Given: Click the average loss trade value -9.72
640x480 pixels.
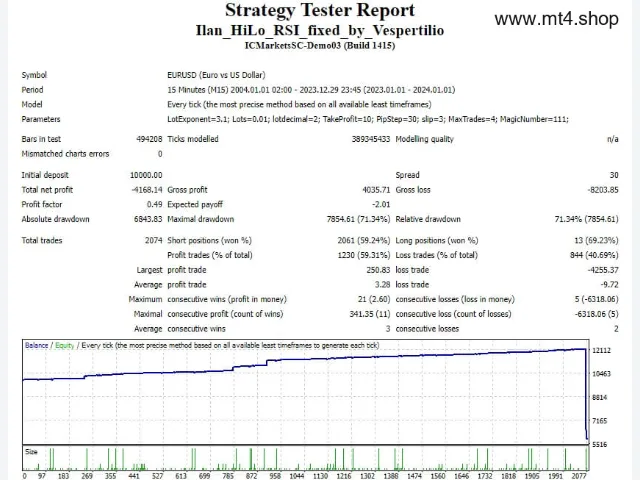Looking at the screenshot, I should point(609,284).
